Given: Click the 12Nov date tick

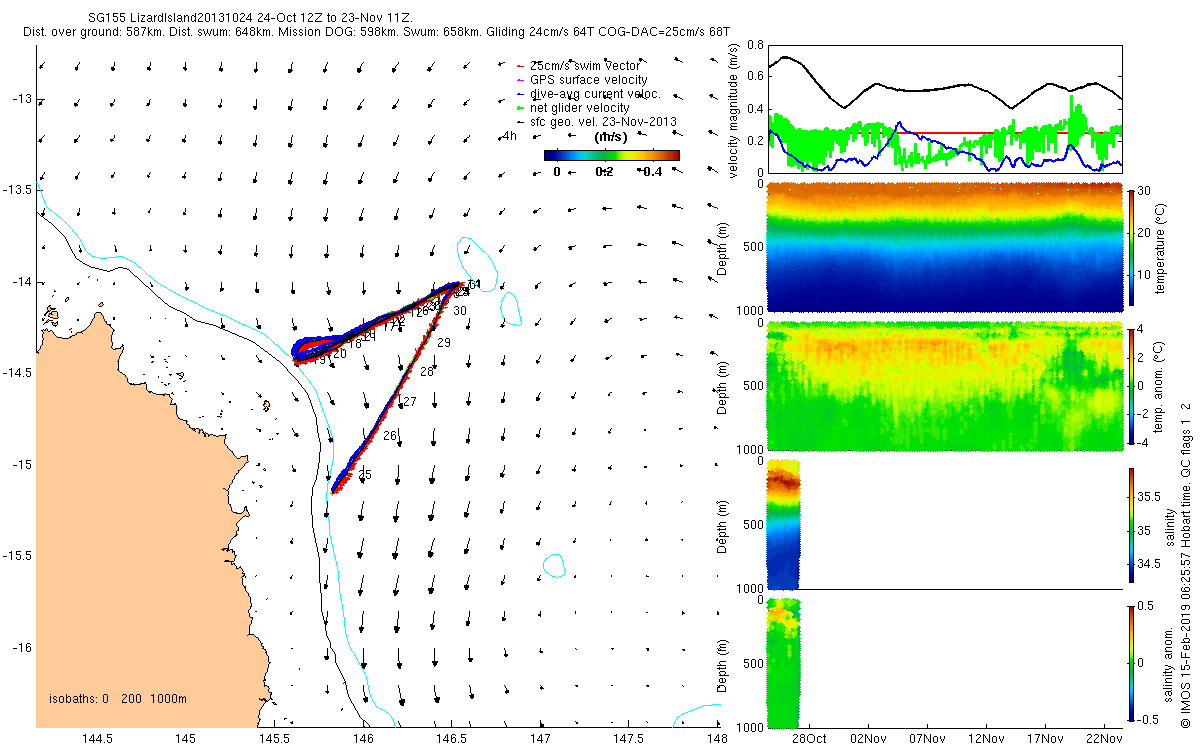Looking at the screenshot, I should click(x=986, y=738).
